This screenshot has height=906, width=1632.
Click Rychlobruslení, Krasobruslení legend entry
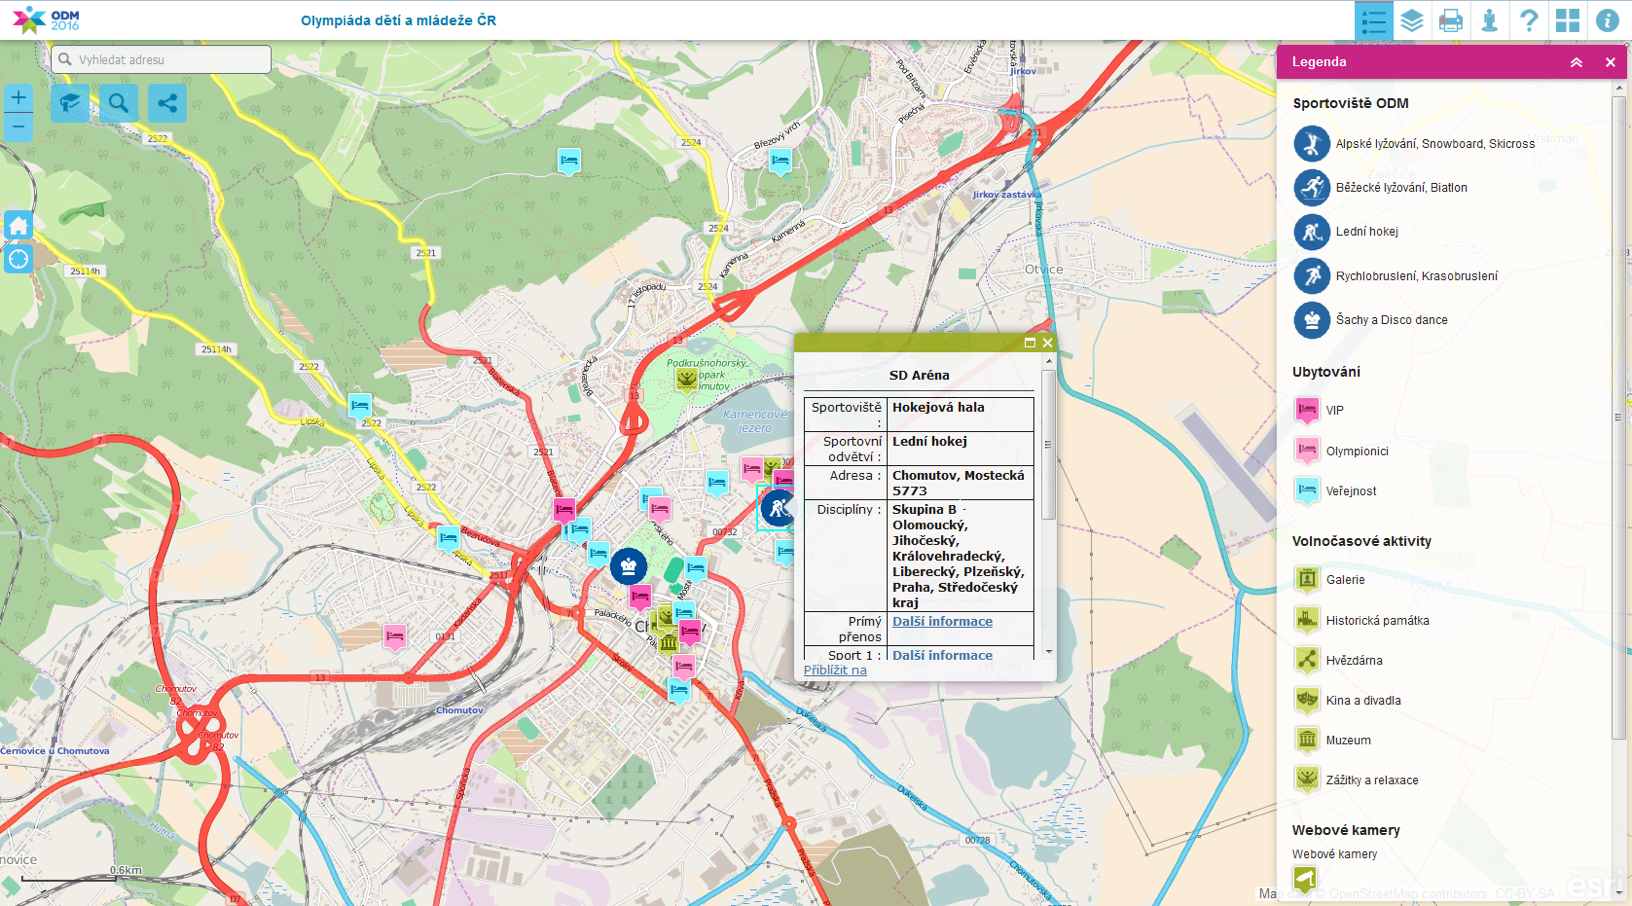pyautogui.click(x=1395, y=276)
